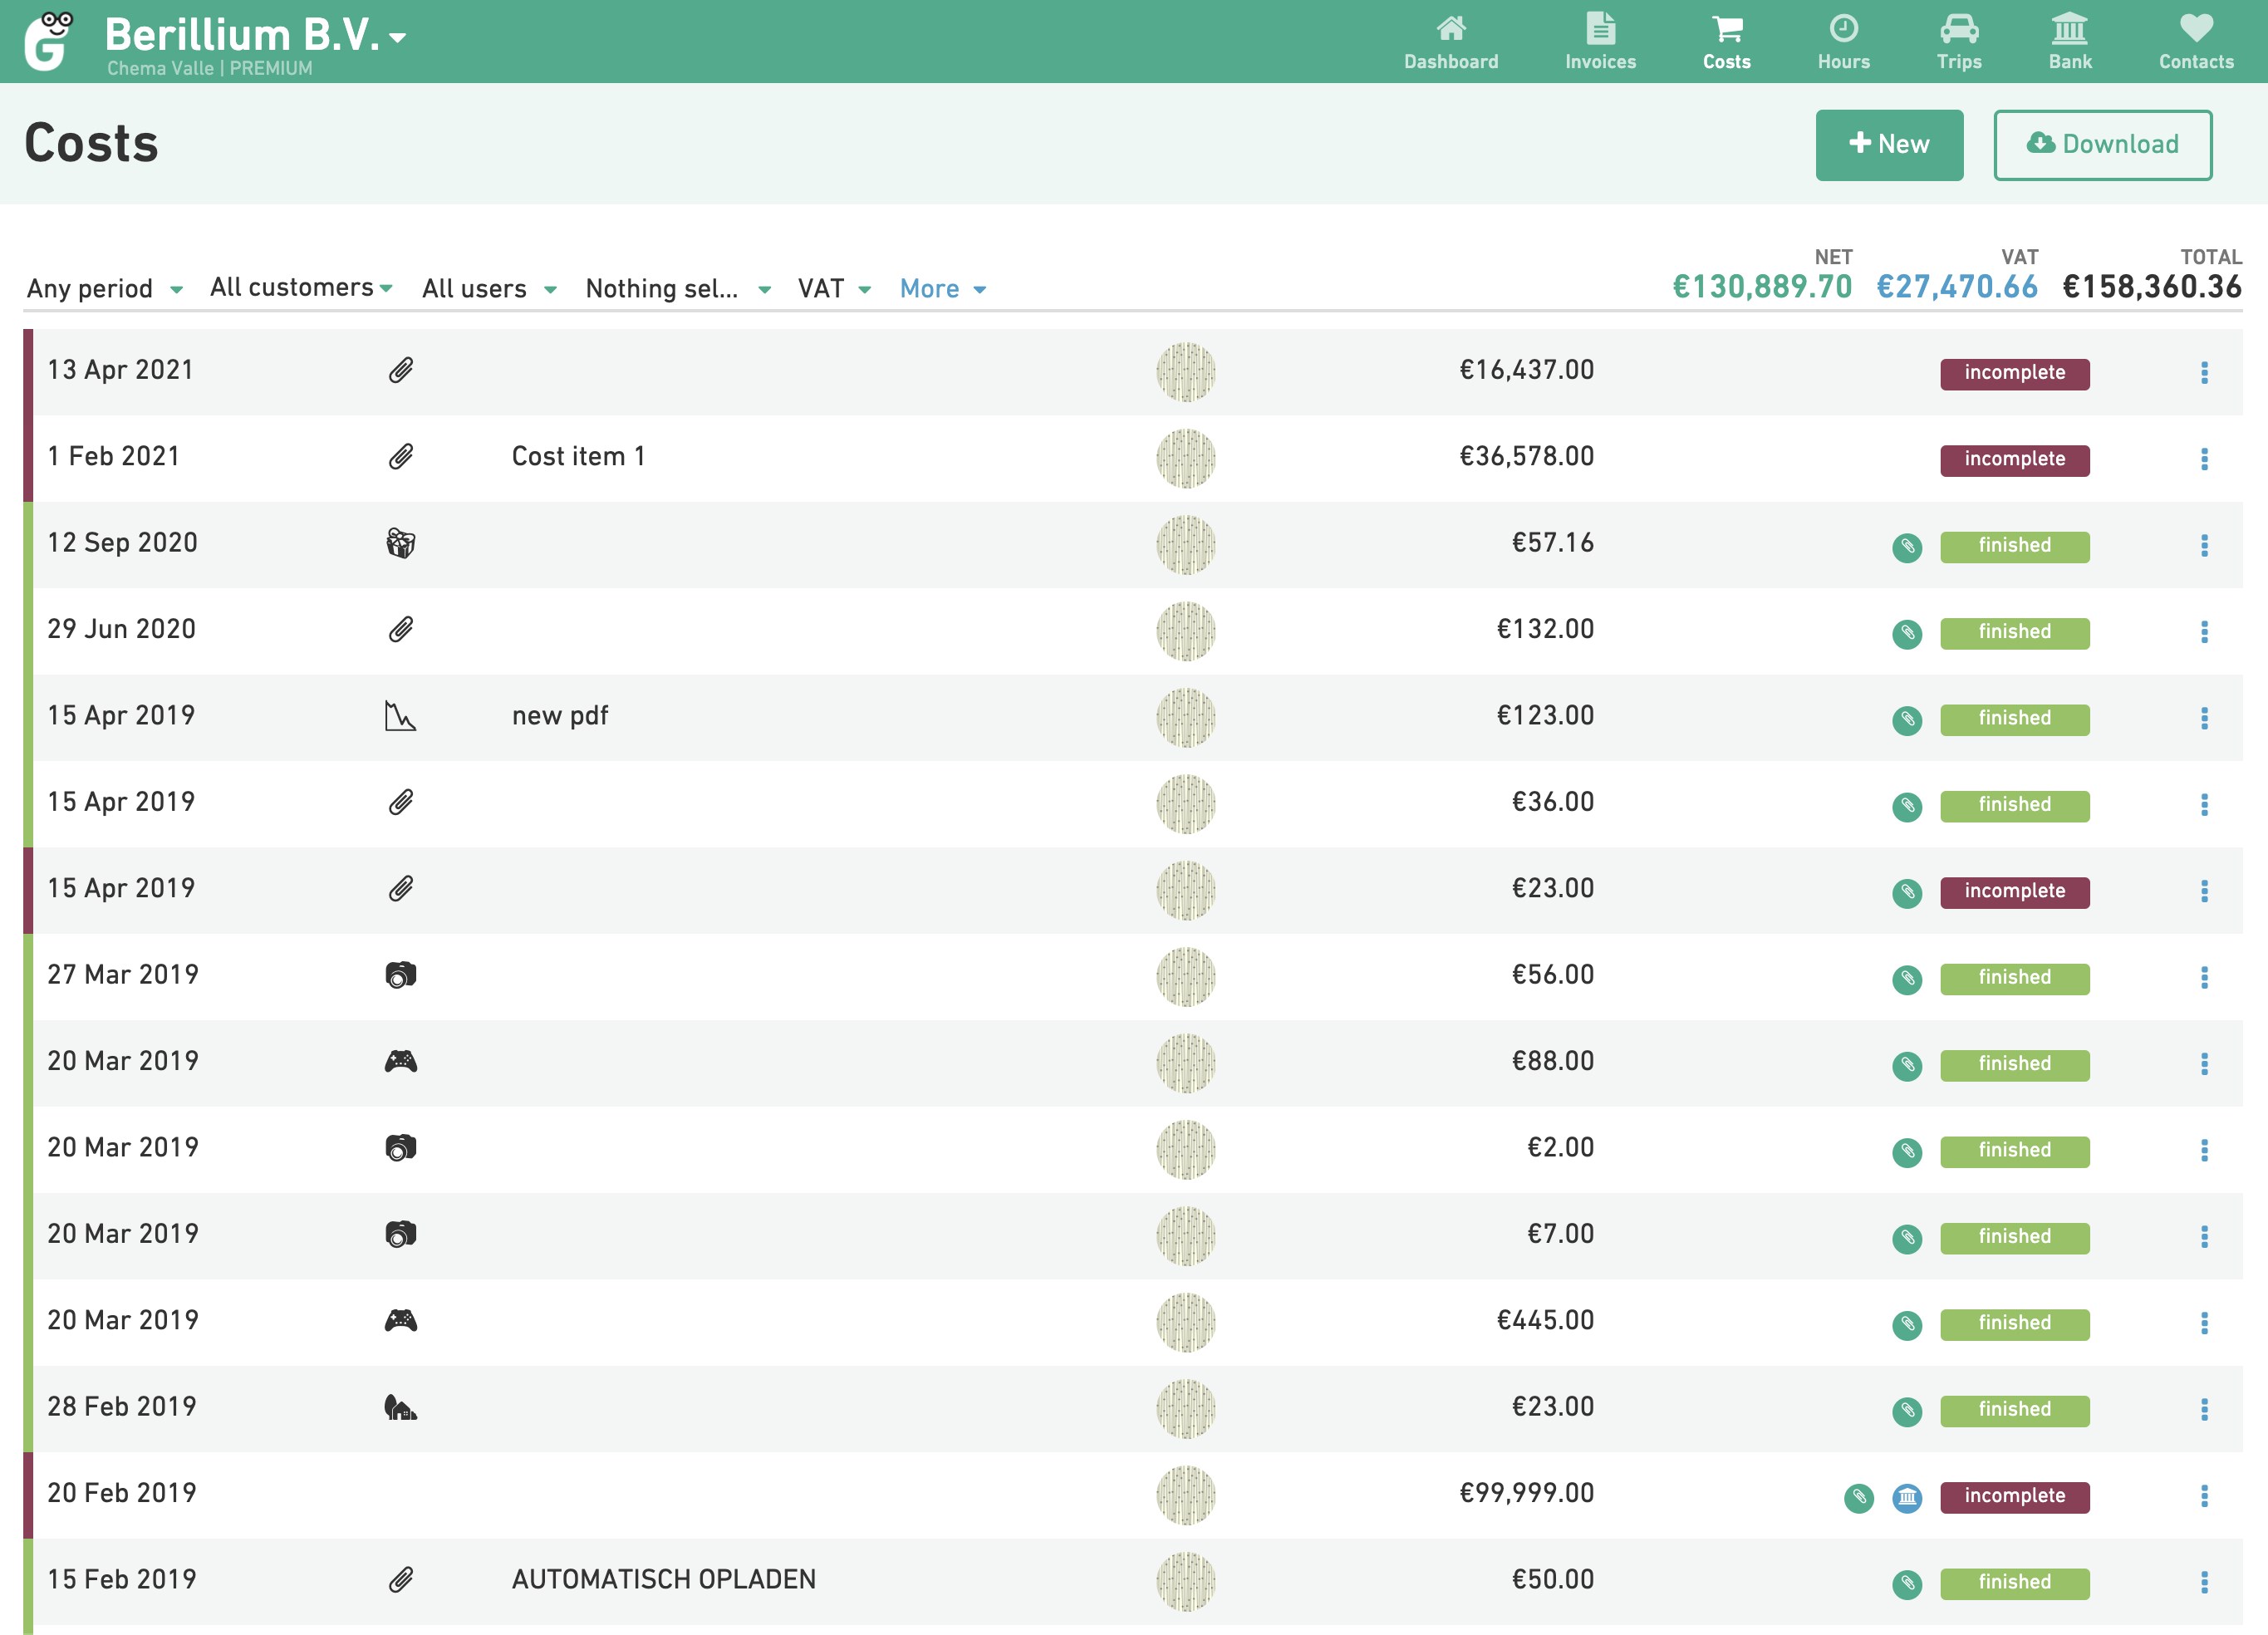The image size is (2268, 1635).
Task: Go to the Invoices section
Action: click(x=1600, y=41)
